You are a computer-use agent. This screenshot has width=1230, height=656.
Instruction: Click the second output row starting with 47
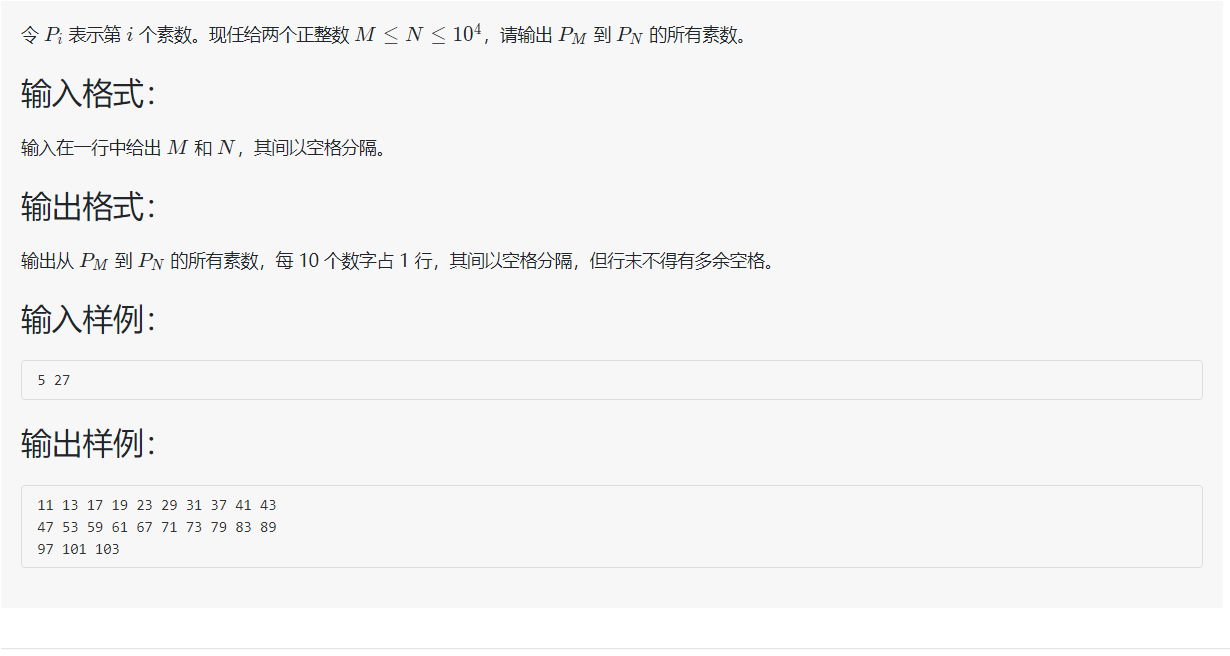coord(157,527)
